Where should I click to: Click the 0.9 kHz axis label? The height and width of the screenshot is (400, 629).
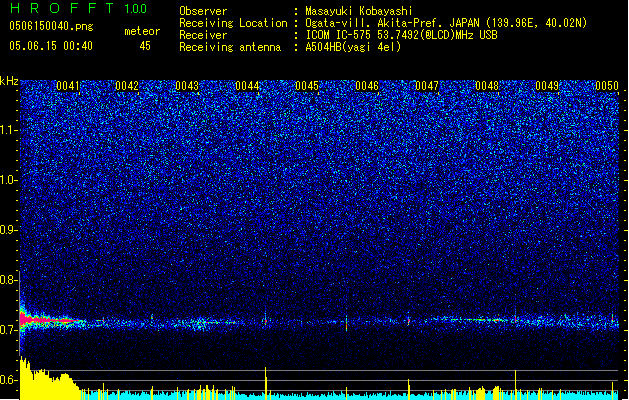pyautogui.click(x=8, y=230)
